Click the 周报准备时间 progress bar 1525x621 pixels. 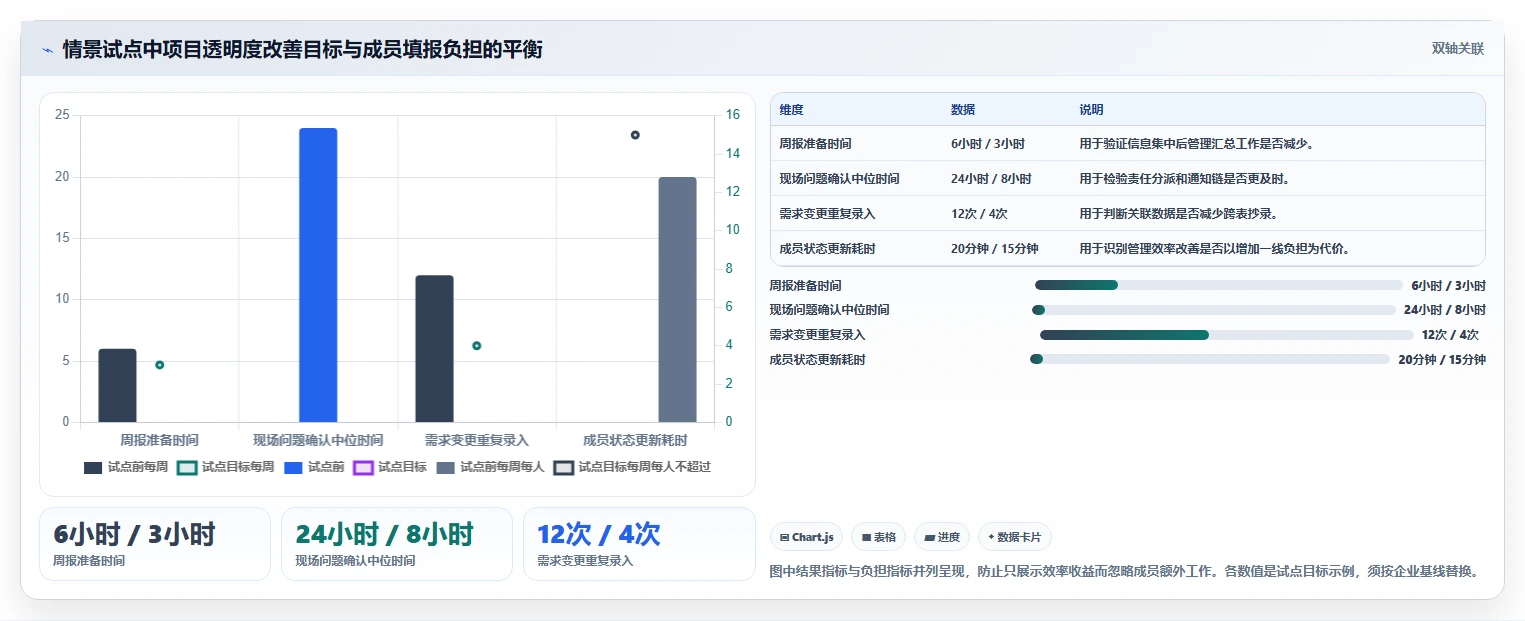pyautogui.click(x=1219, y=285)
